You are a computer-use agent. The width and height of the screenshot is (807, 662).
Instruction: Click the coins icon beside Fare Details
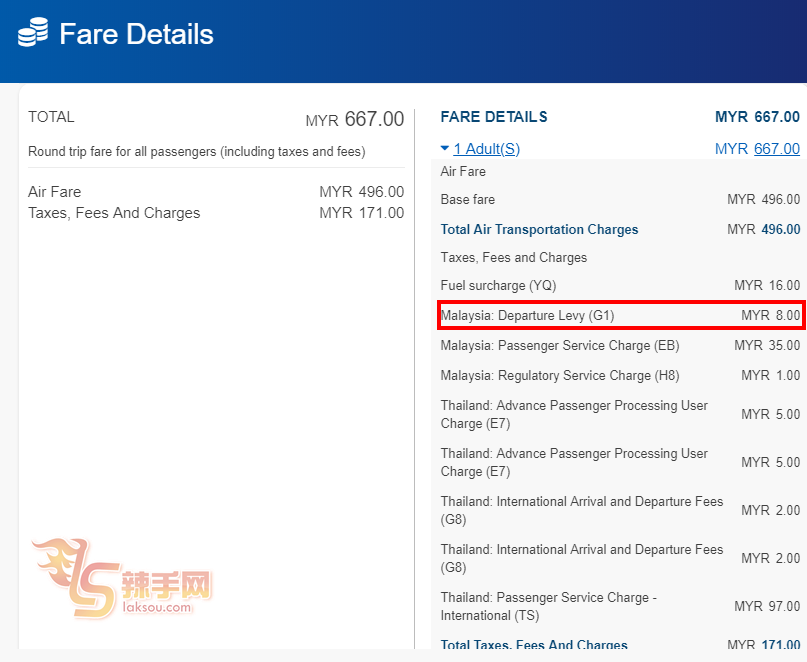click(33, 33)
